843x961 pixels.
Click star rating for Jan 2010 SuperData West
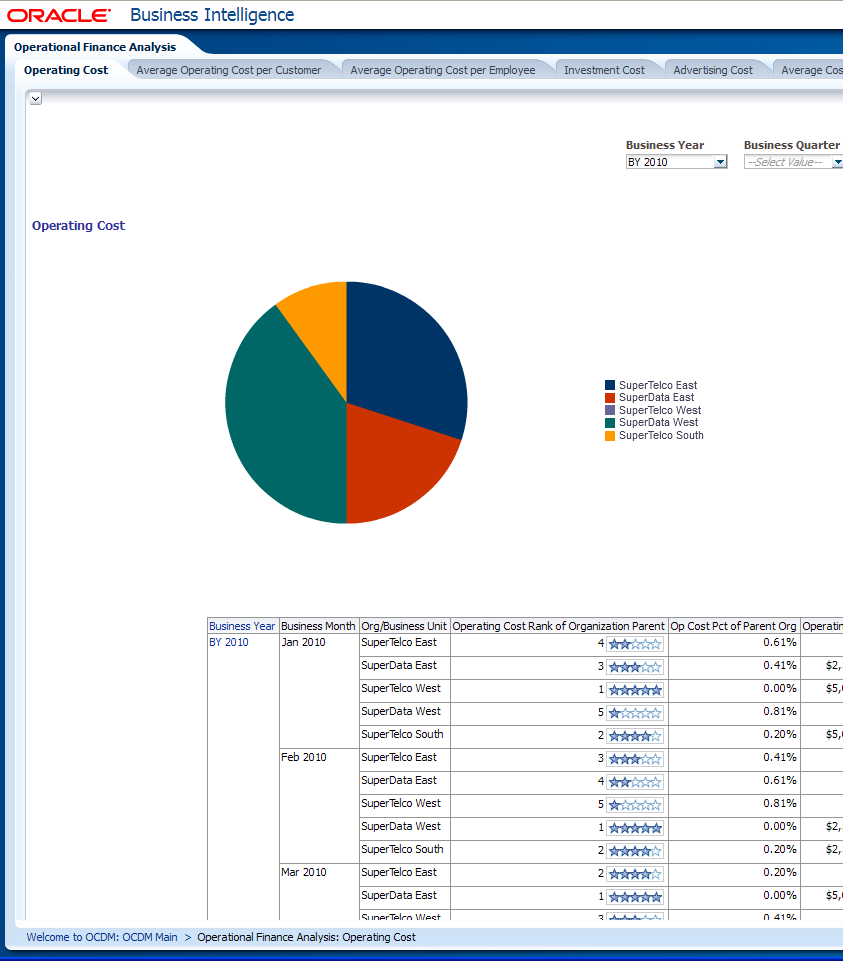pyautogui.click(x=635, y=714)
